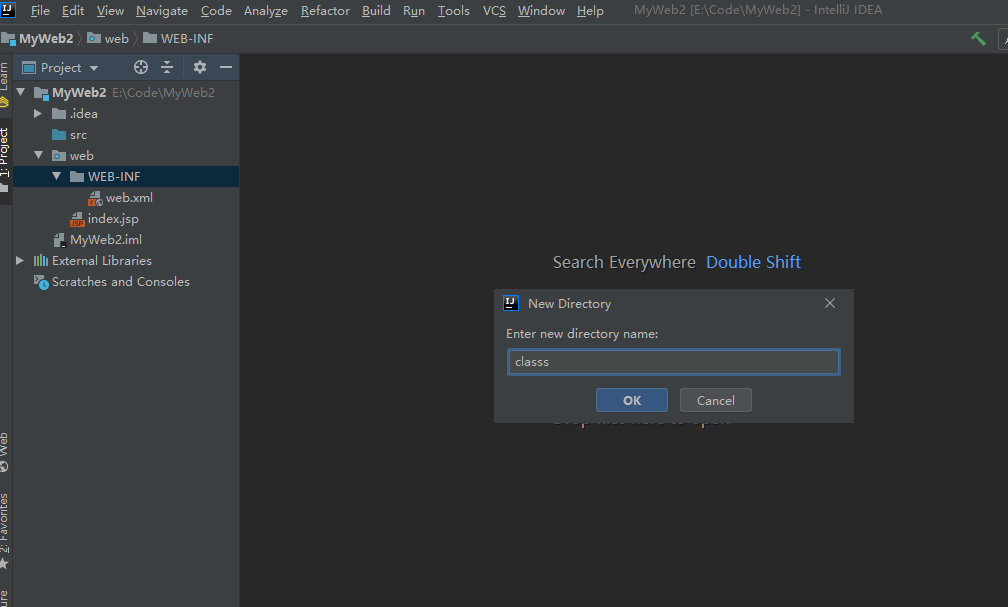Collapse the WEB-INF folder arrow
Image resolution: width=1008 pixels, height=607 pixels.
57,176
